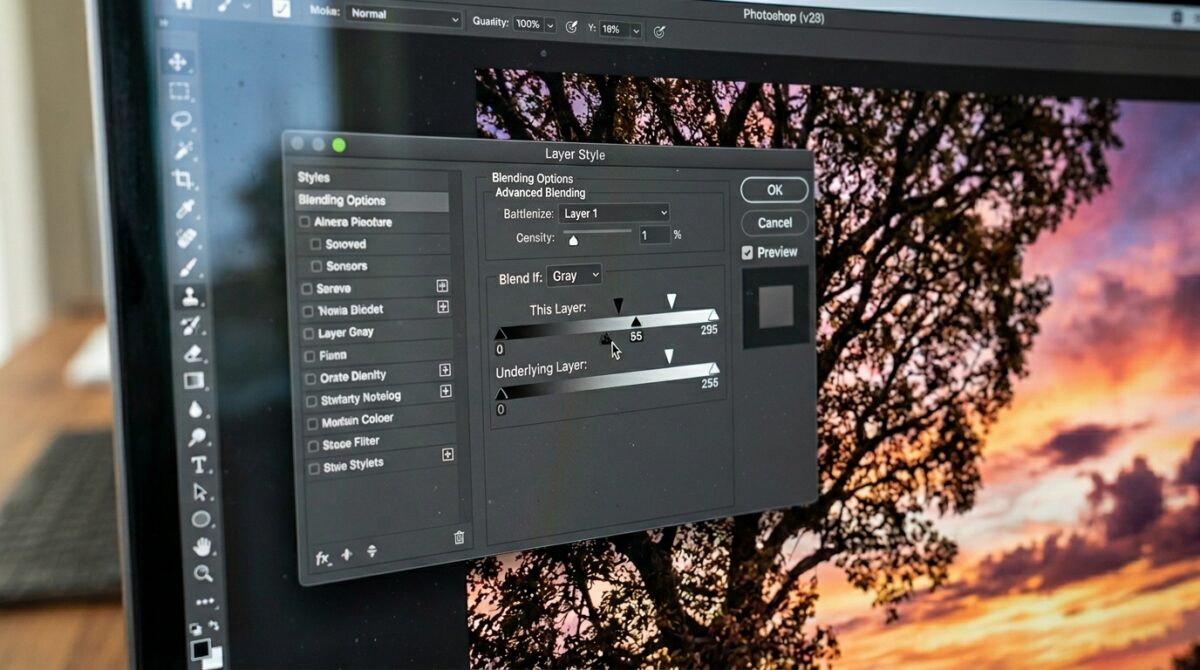Open the Mode Normal dropdown
The image size is (1200, 670).
pos(404,17)
